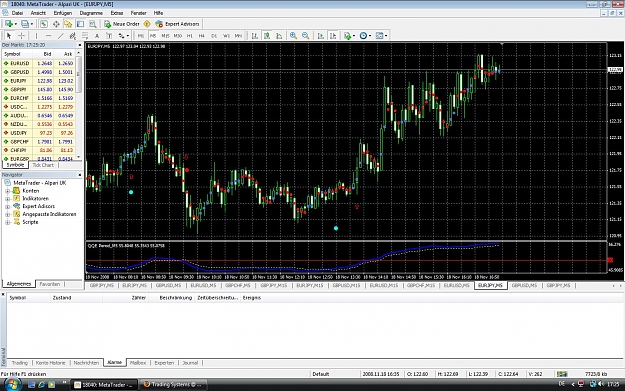This screenshot has height=391, width=625.
Task: Select the arrow cursor tool
Action: (9, 36)
